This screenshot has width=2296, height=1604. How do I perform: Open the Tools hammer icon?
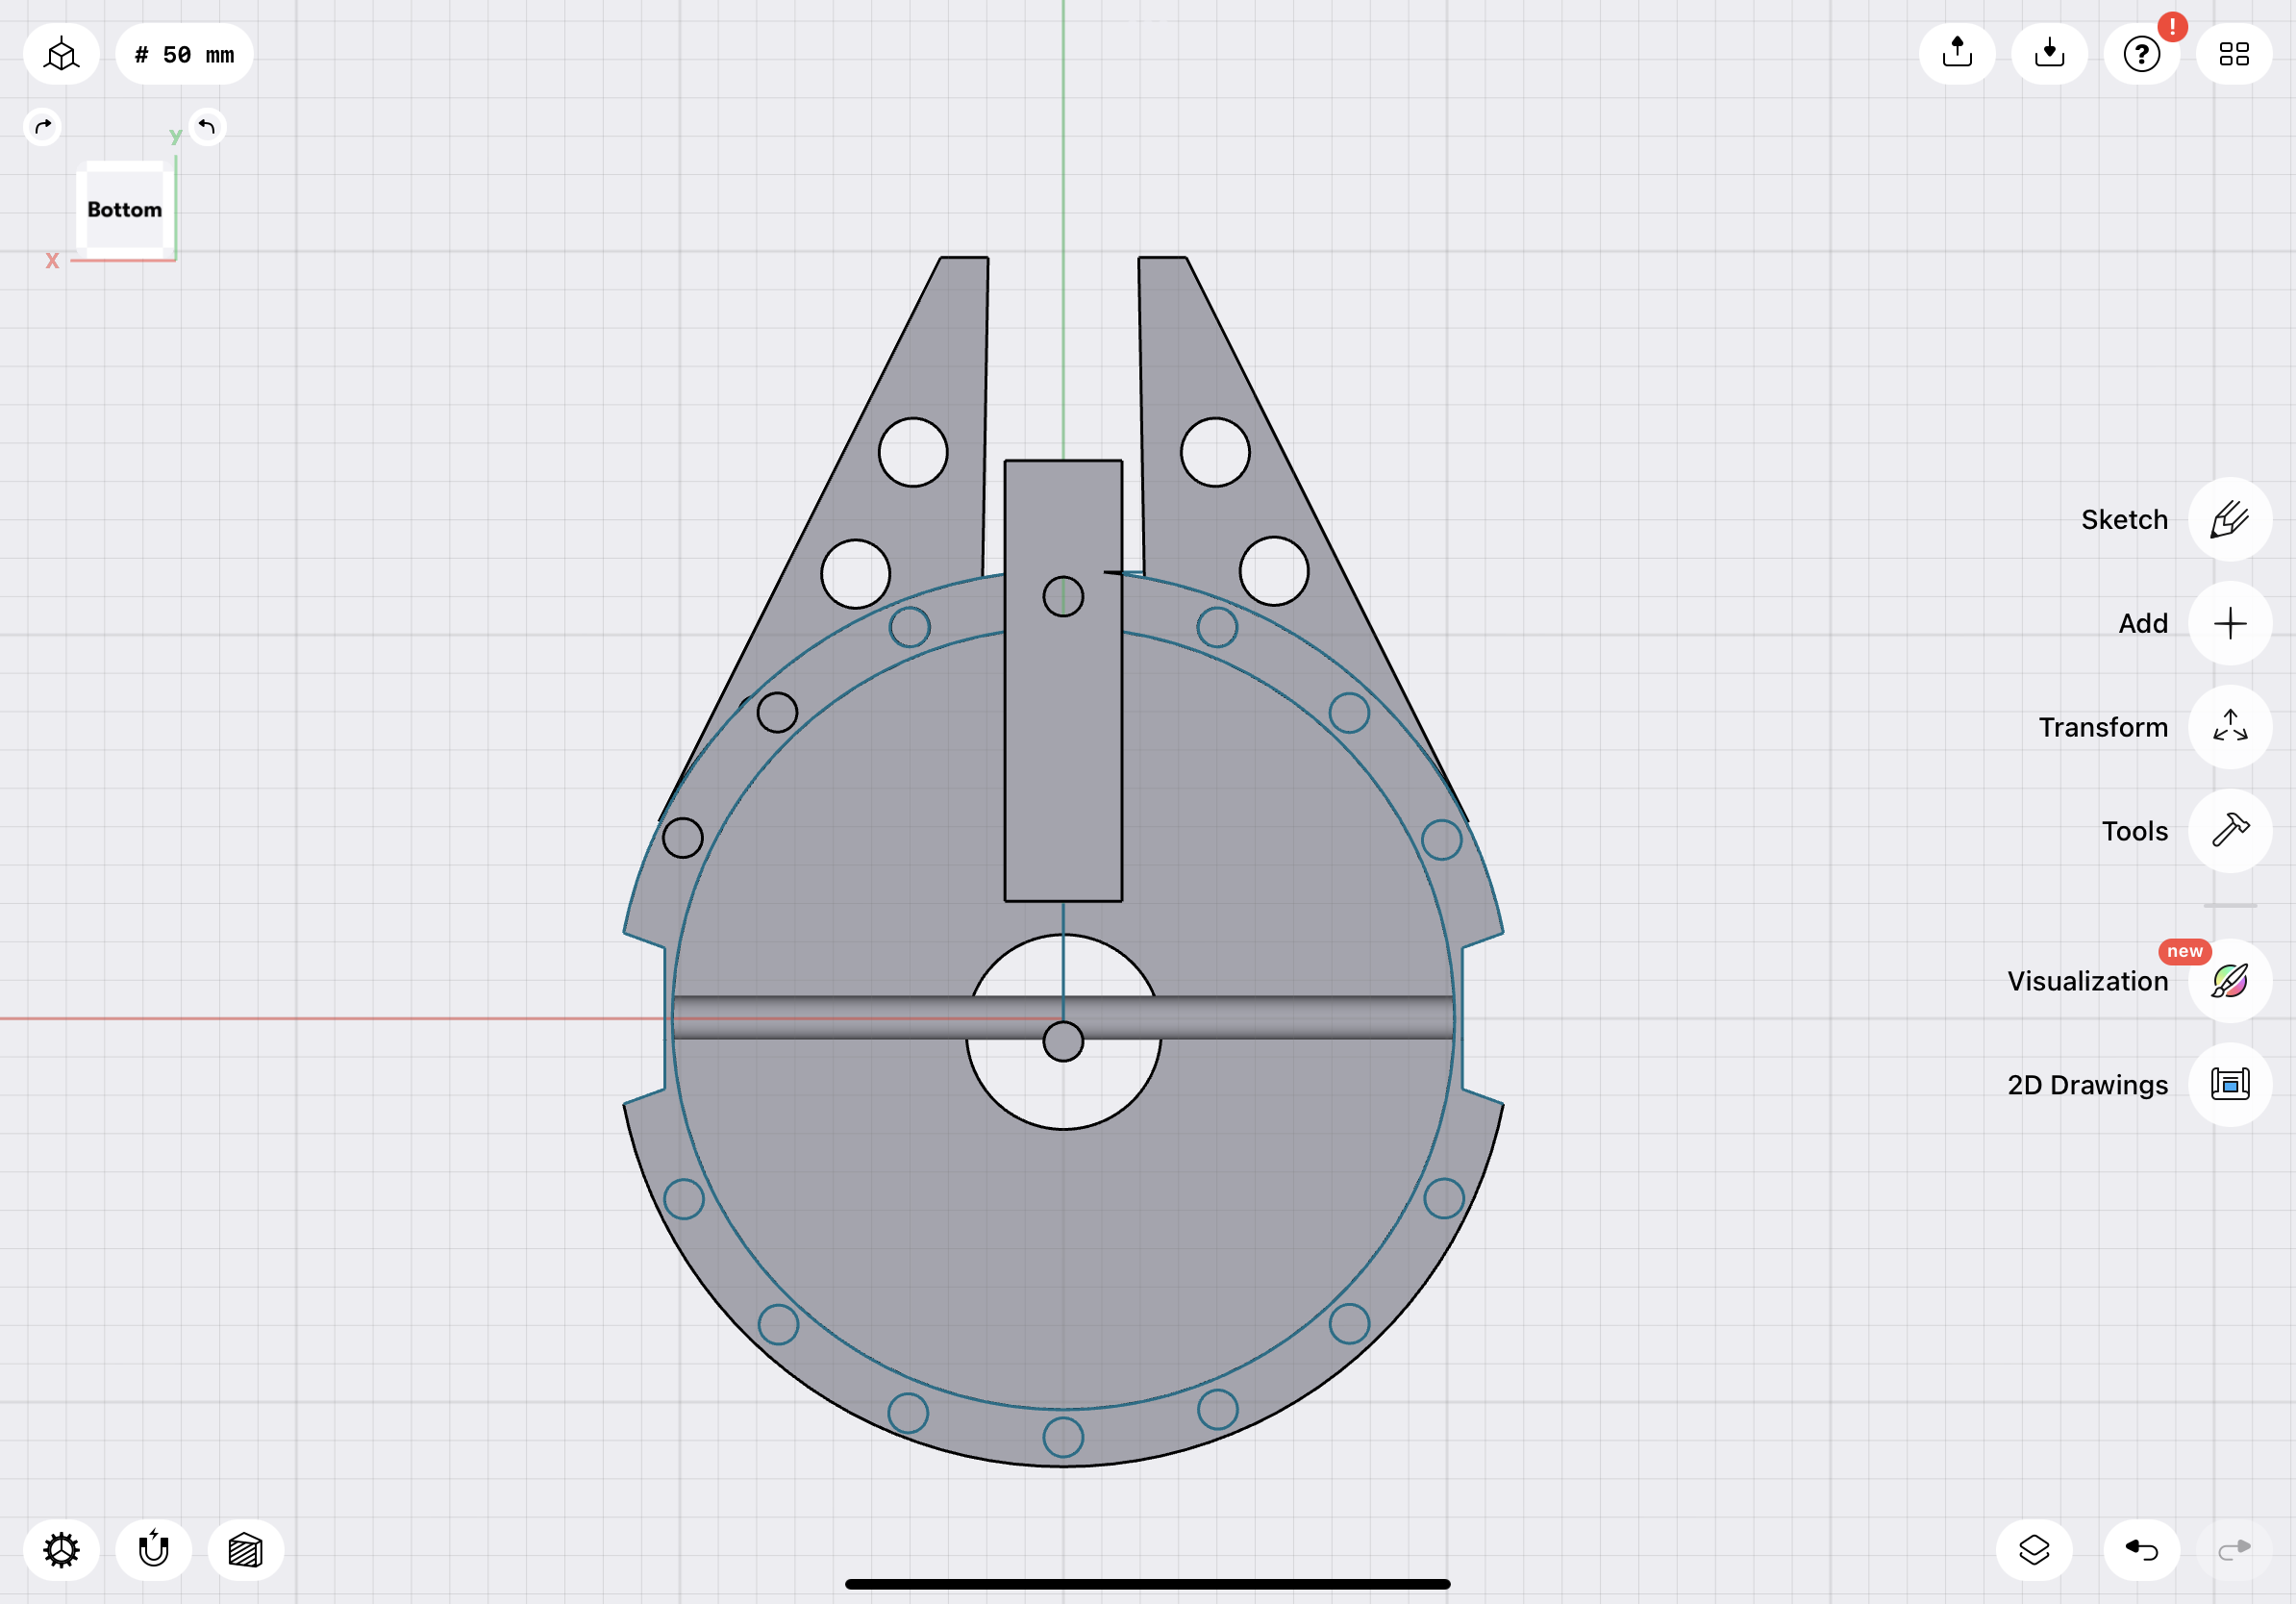tap(2230, 831)
